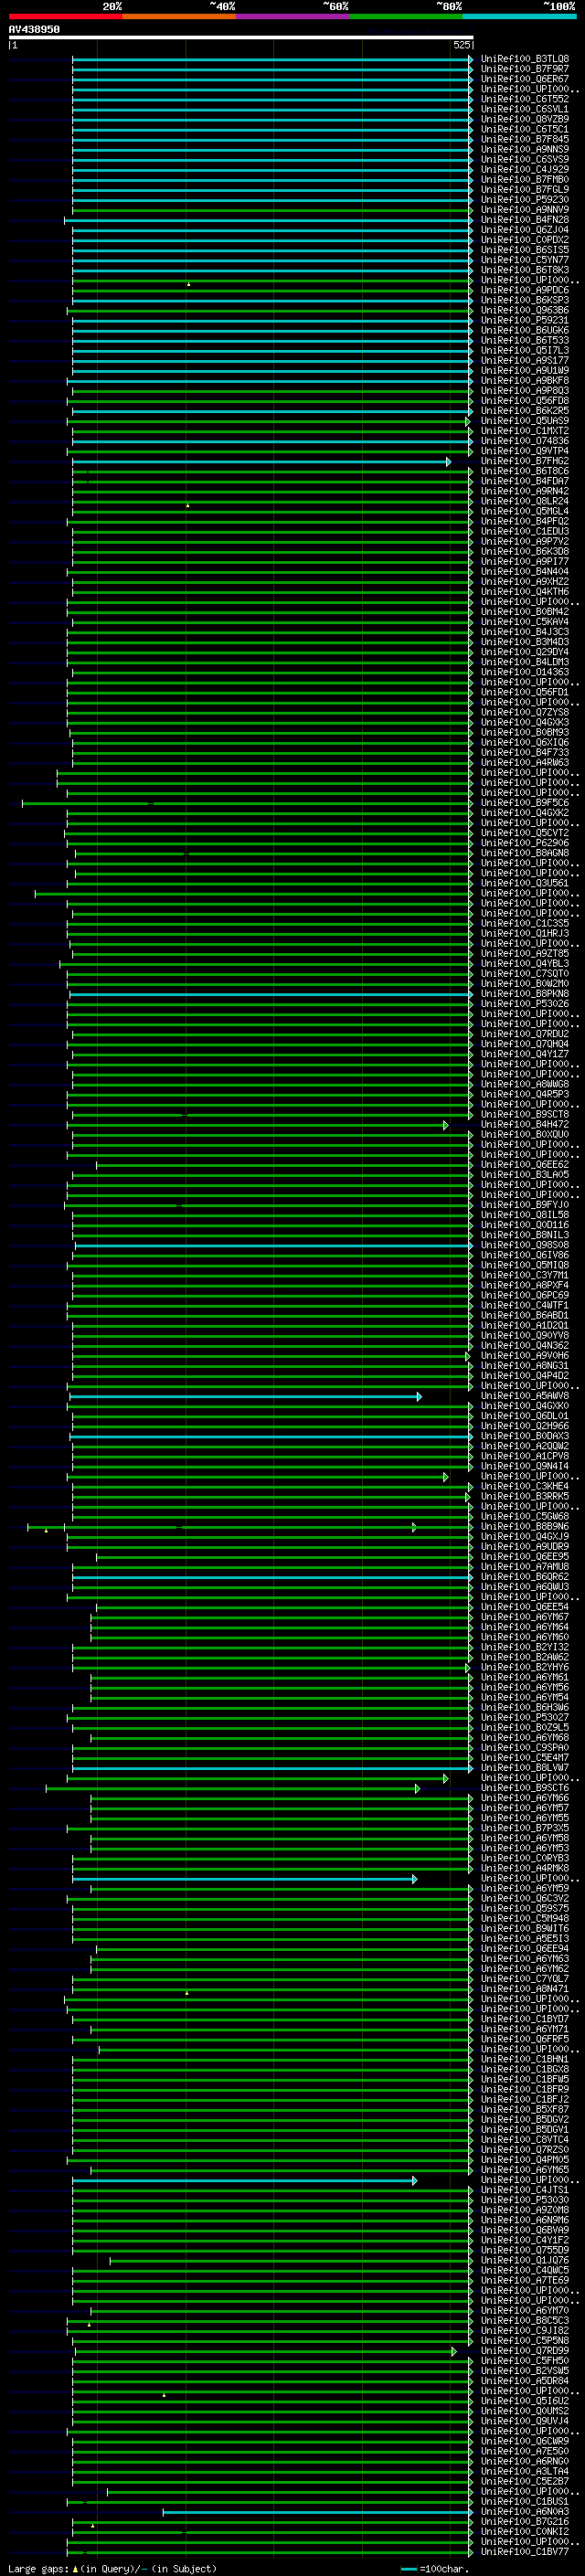Click the cyan alignment bar of UniRef100_Q98S08
The width and height of the screenshot is (585, 2576).
click(x=273, y=1246)
